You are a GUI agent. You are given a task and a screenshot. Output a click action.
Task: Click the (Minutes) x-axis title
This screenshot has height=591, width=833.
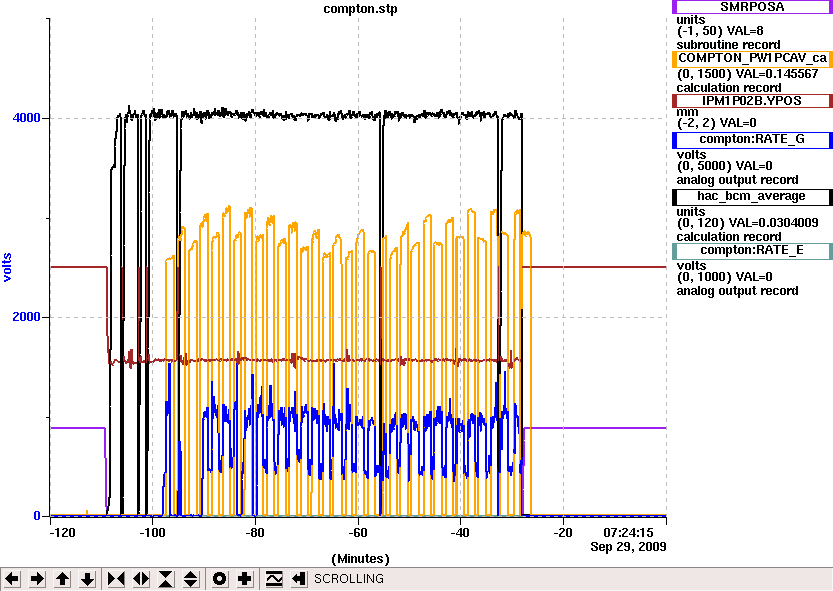360,559
